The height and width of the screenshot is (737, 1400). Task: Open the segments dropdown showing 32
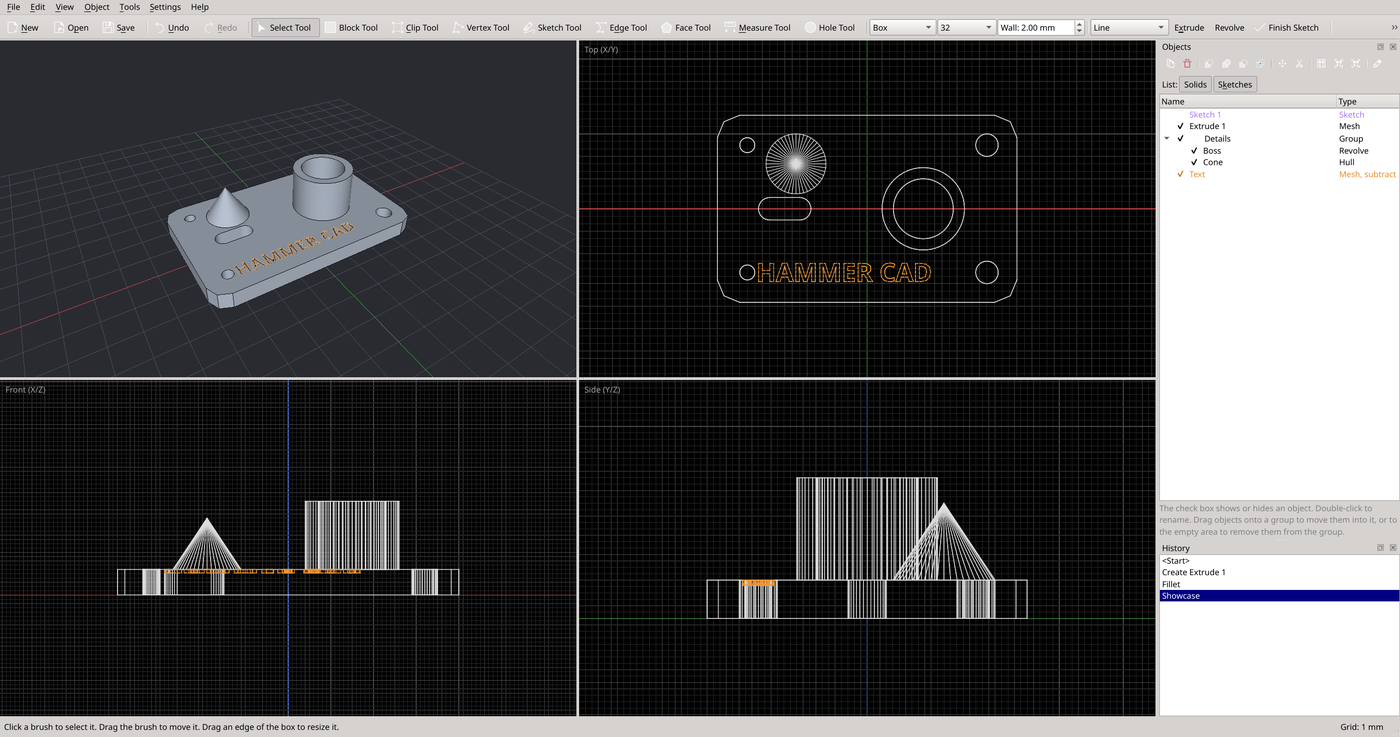pyautogui.click(x=966, y=28)
